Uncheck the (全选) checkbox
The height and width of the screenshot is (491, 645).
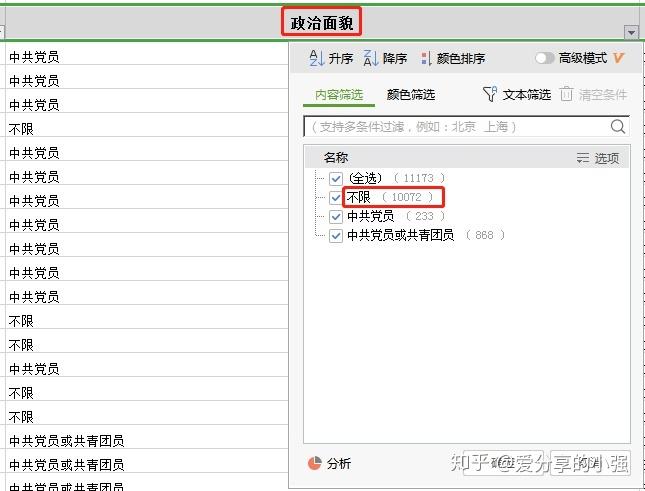click(336, 178)
